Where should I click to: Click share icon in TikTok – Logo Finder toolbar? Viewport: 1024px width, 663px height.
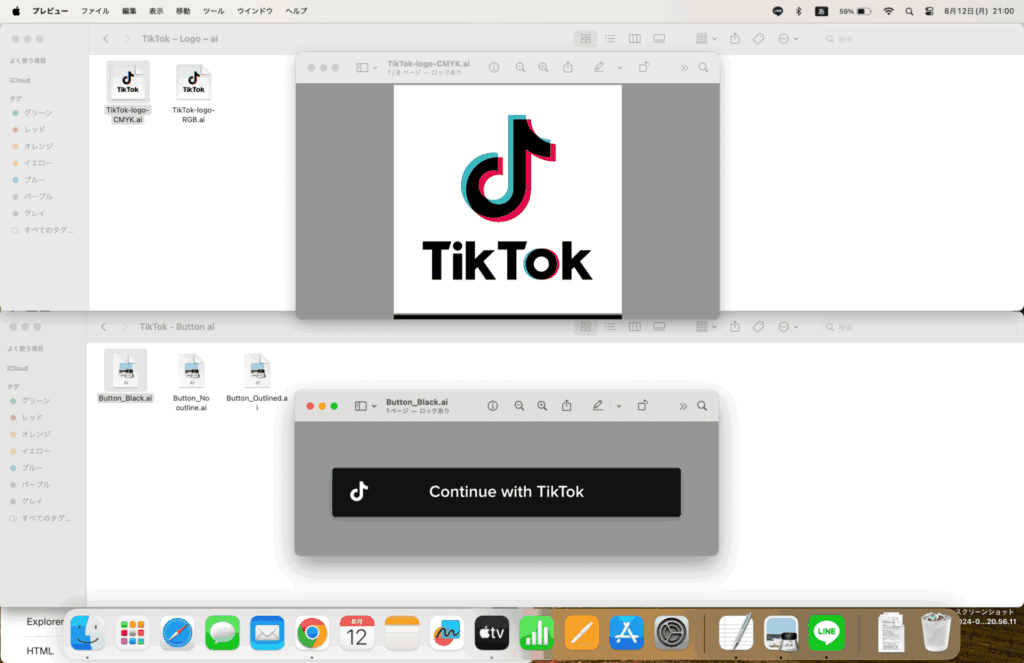[x=735, y=39]
